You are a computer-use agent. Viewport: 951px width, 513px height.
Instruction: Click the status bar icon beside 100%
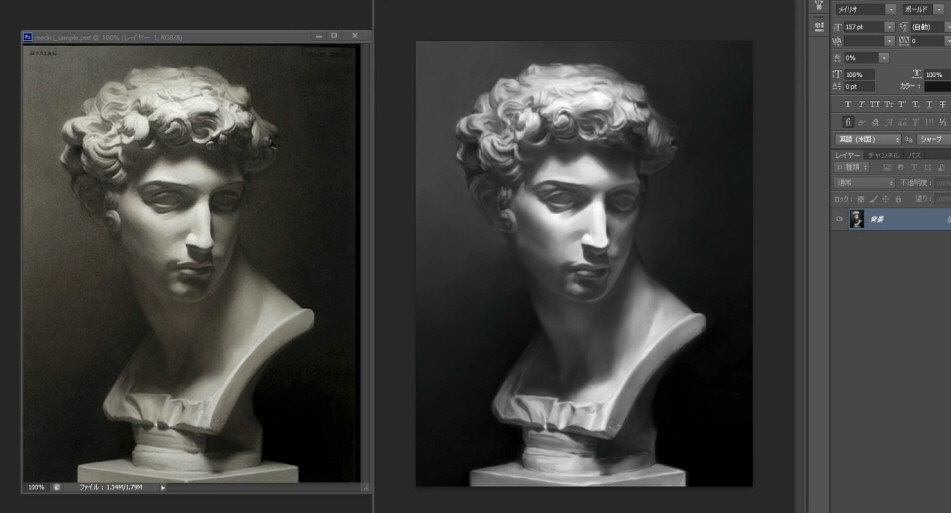(x=56, y=488)
